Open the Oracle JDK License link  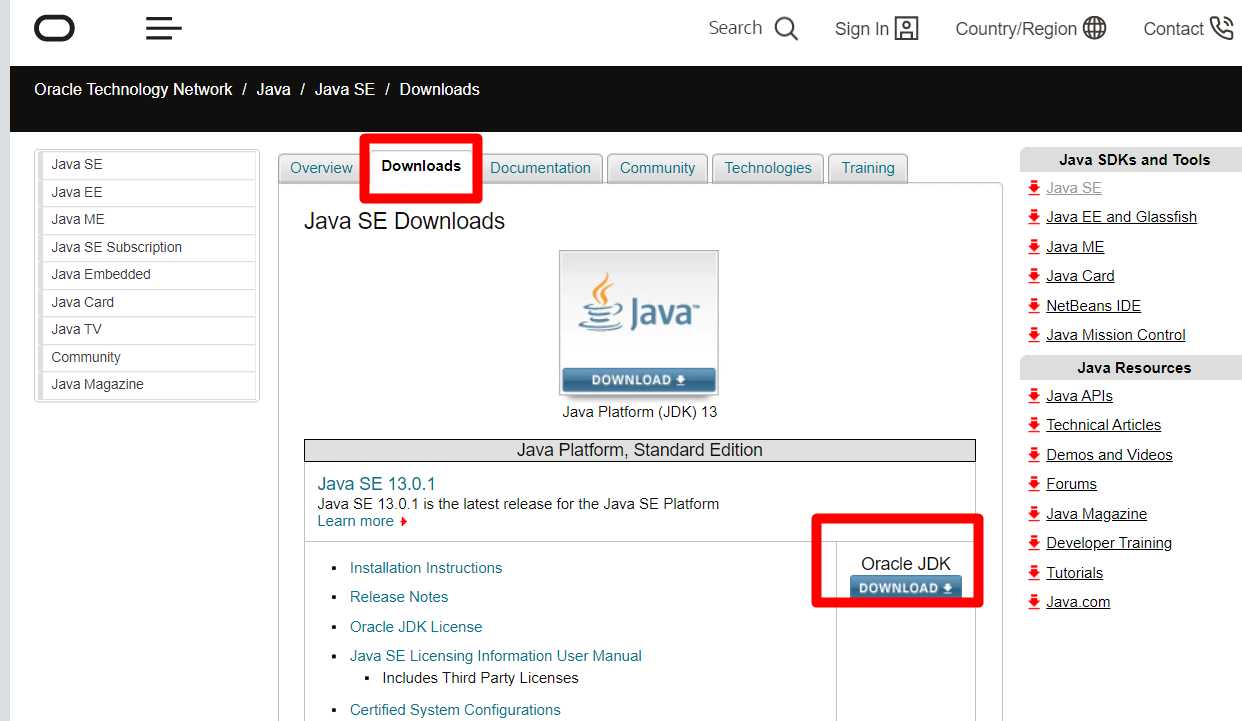tap(416, 627)
